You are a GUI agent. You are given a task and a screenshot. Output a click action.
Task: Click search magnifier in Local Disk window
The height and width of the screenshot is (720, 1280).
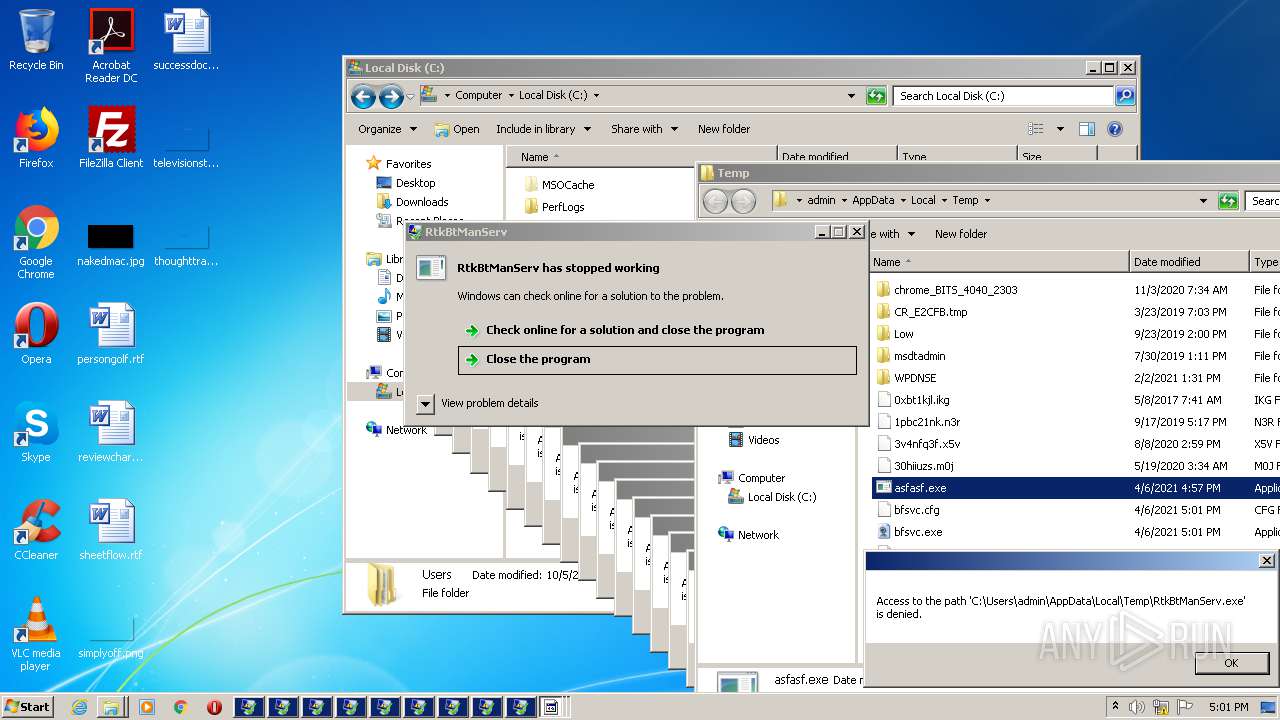1125,96
